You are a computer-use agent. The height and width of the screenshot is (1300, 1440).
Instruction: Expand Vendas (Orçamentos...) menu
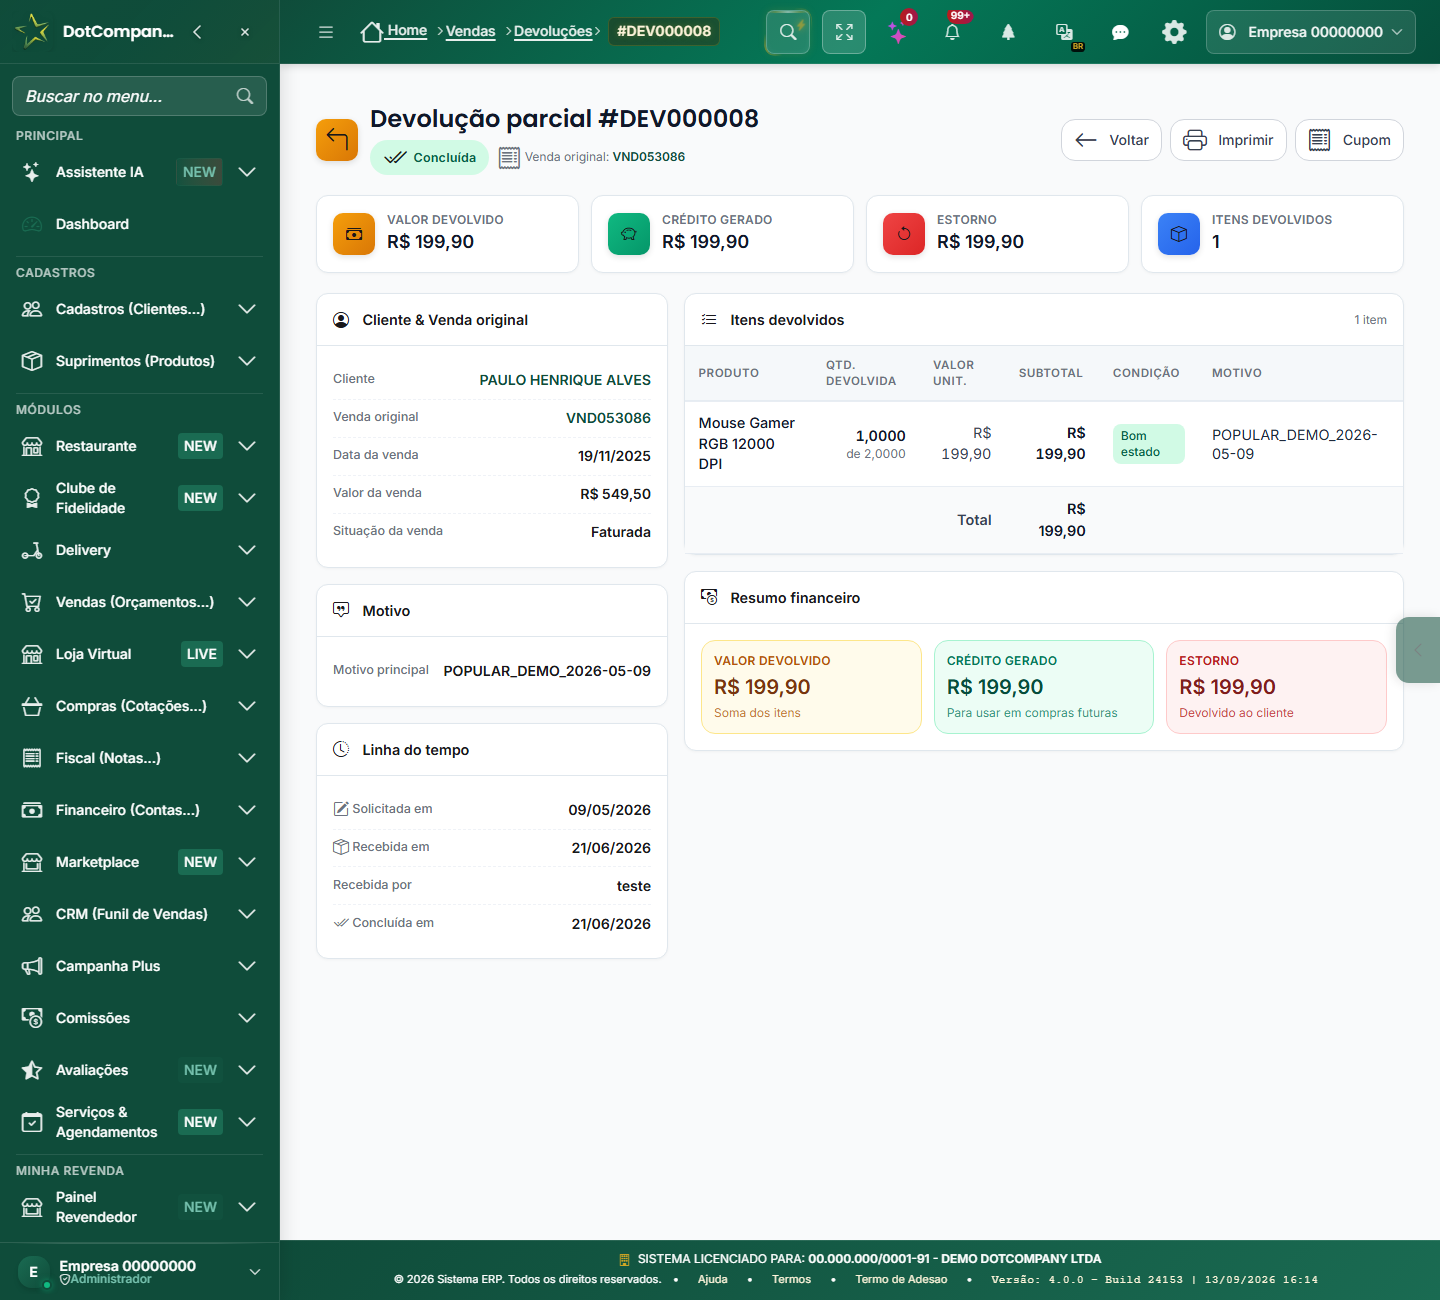[247, 602]
